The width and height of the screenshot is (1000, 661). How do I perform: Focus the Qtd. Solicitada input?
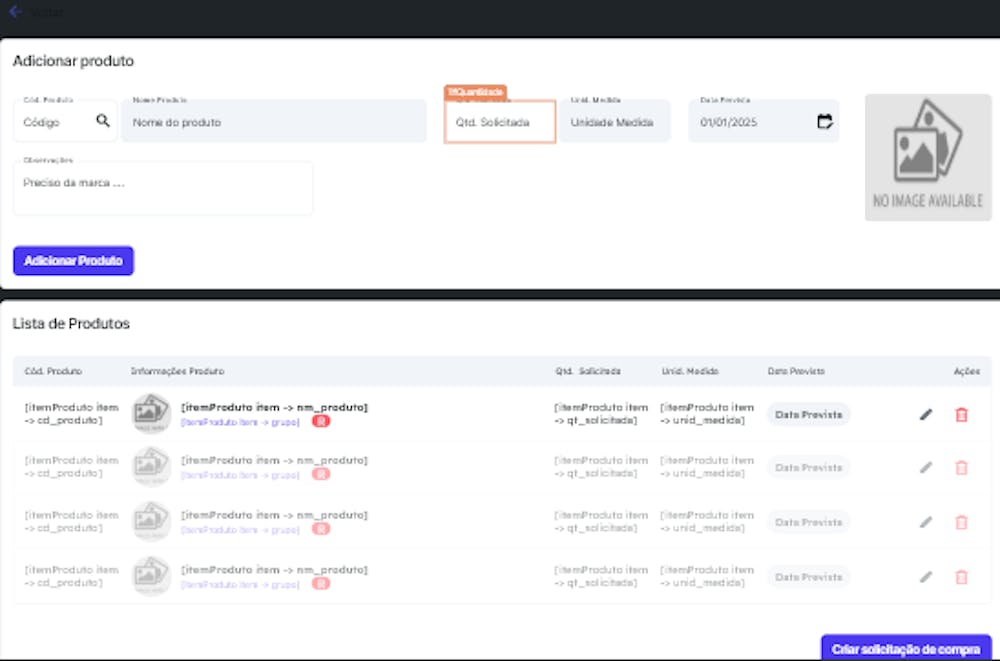(x=500, y=121)
